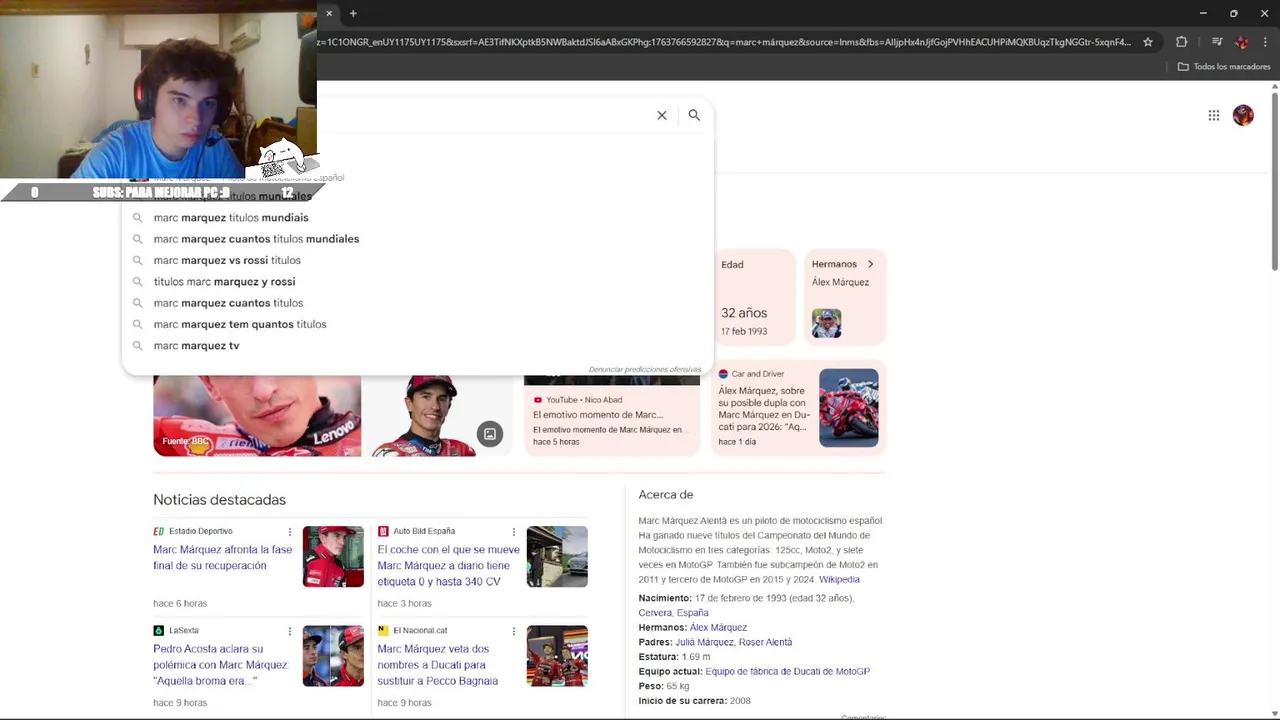1280x720 pixels.
Task: Click Estadio Deportivo source logo
Action: click(158, 531)
